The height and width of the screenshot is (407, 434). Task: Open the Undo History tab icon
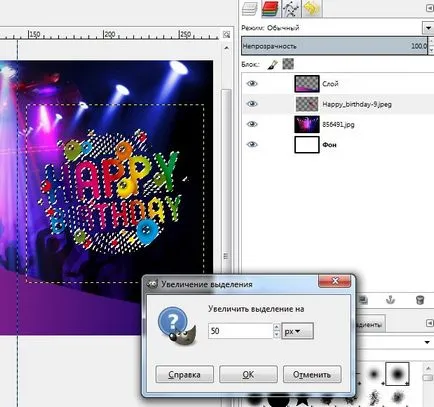point(311,8)
